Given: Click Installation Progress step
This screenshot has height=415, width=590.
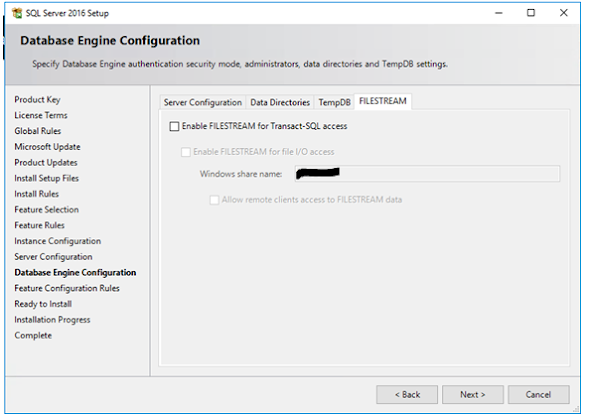Looking at the screenshot, I should tap(52, 320).
